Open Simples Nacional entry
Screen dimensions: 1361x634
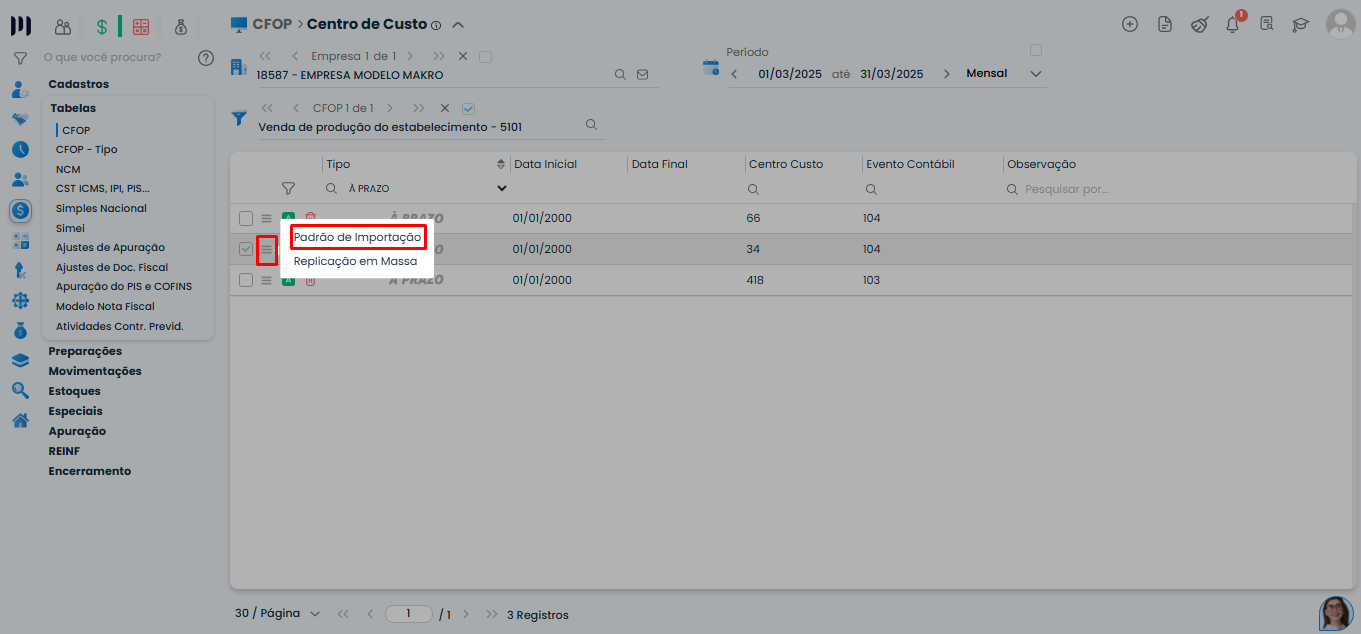(101, 208)
